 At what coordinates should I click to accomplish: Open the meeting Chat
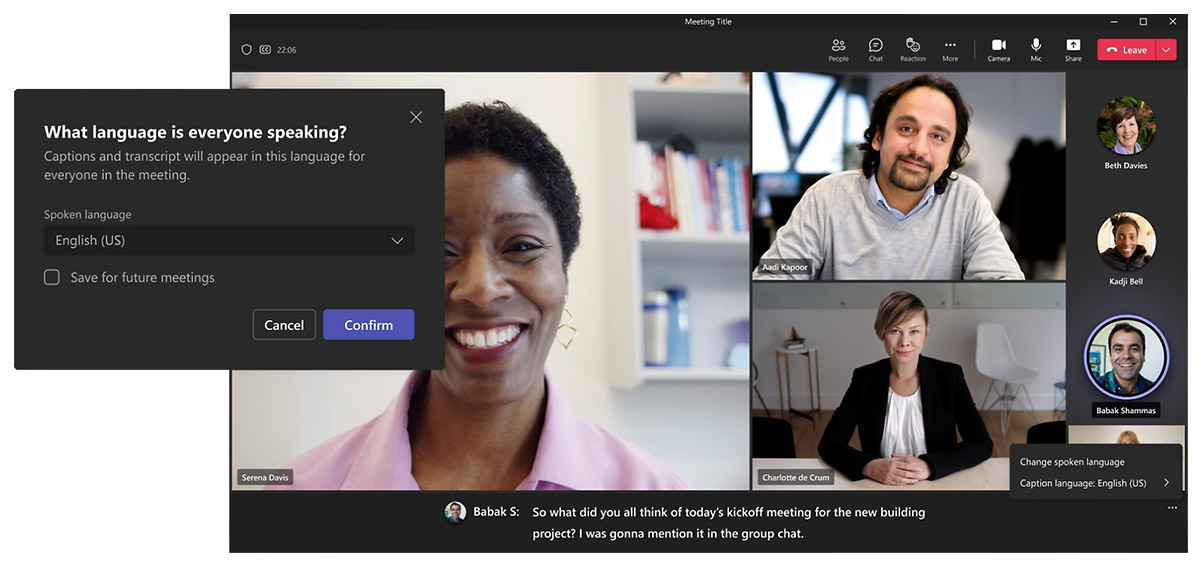(875, 49)
